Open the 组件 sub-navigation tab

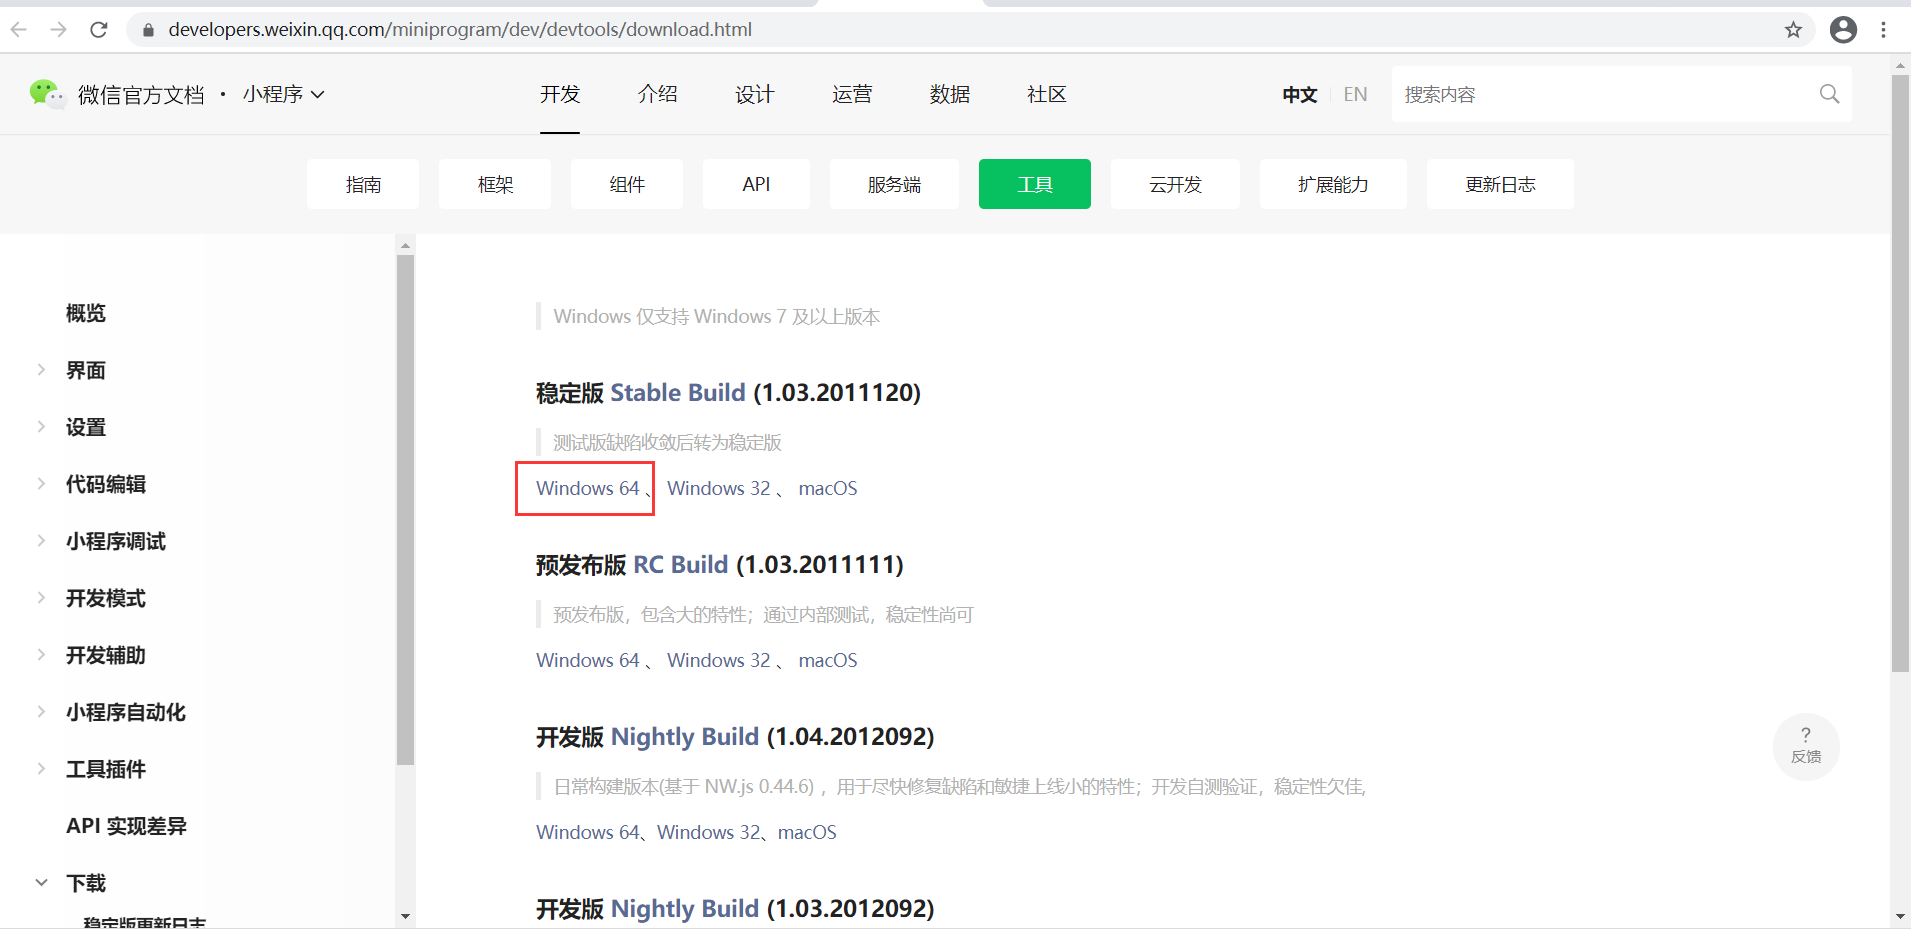click(627, 184)
